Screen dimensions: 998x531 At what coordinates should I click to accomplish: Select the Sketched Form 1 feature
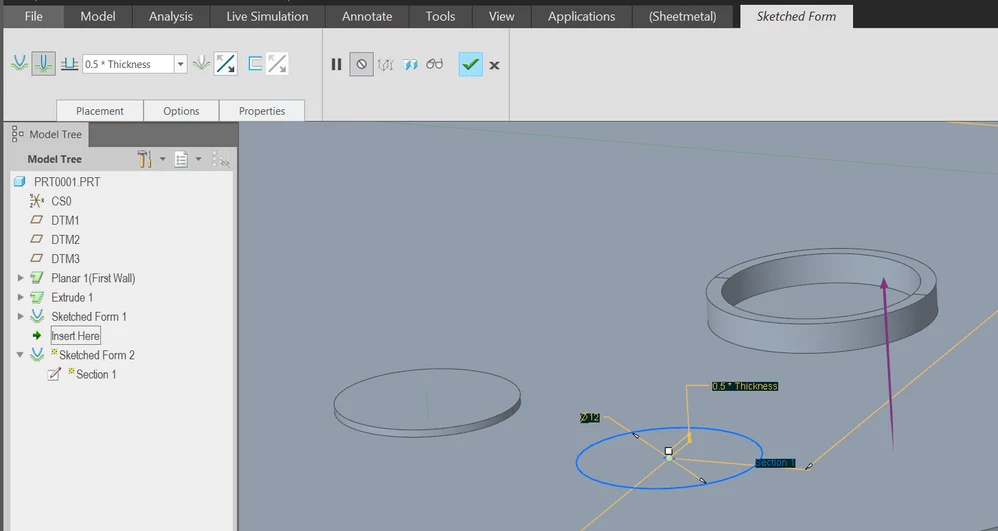[x=88, y=316]
